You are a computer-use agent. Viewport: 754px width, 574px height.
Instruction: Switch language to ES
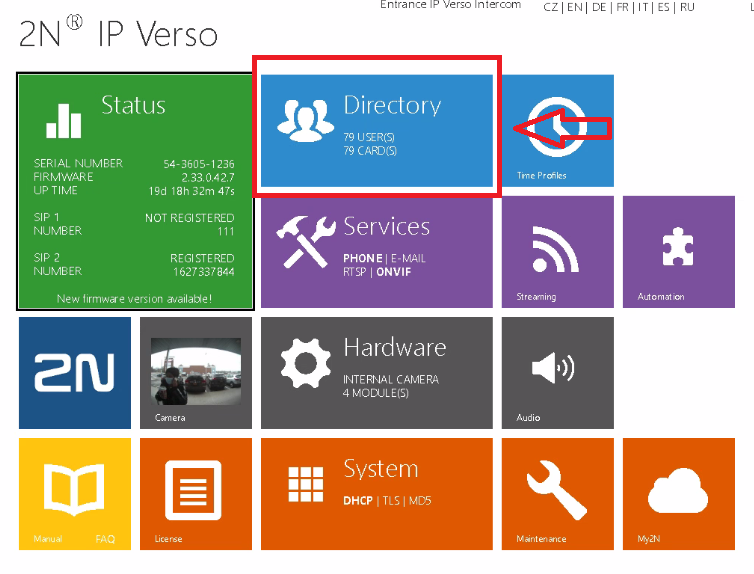click(664, 7)
